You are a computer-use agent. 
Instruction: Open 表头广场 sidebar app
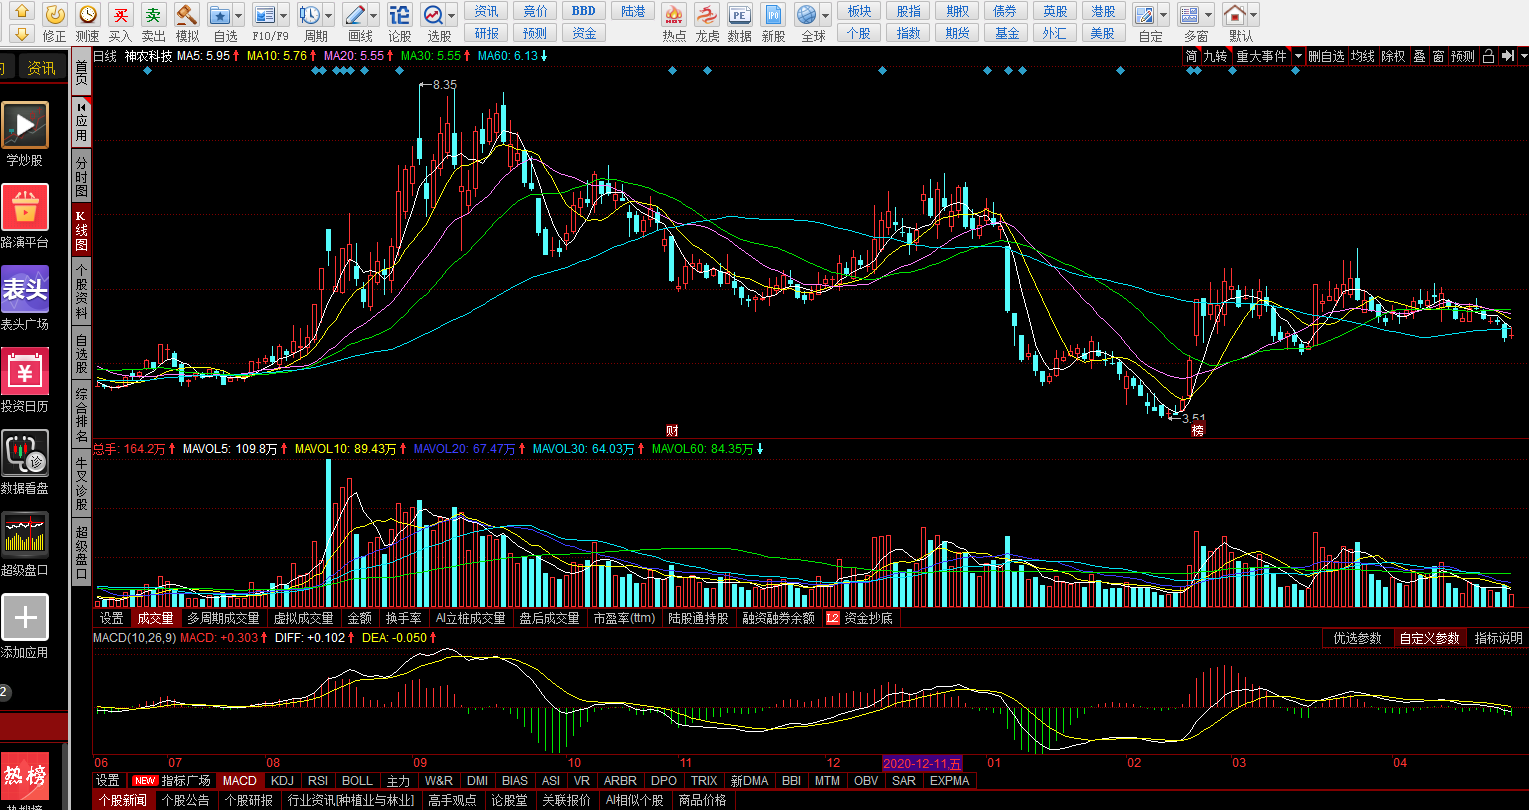pyautogui.click(x=24, y=289)
